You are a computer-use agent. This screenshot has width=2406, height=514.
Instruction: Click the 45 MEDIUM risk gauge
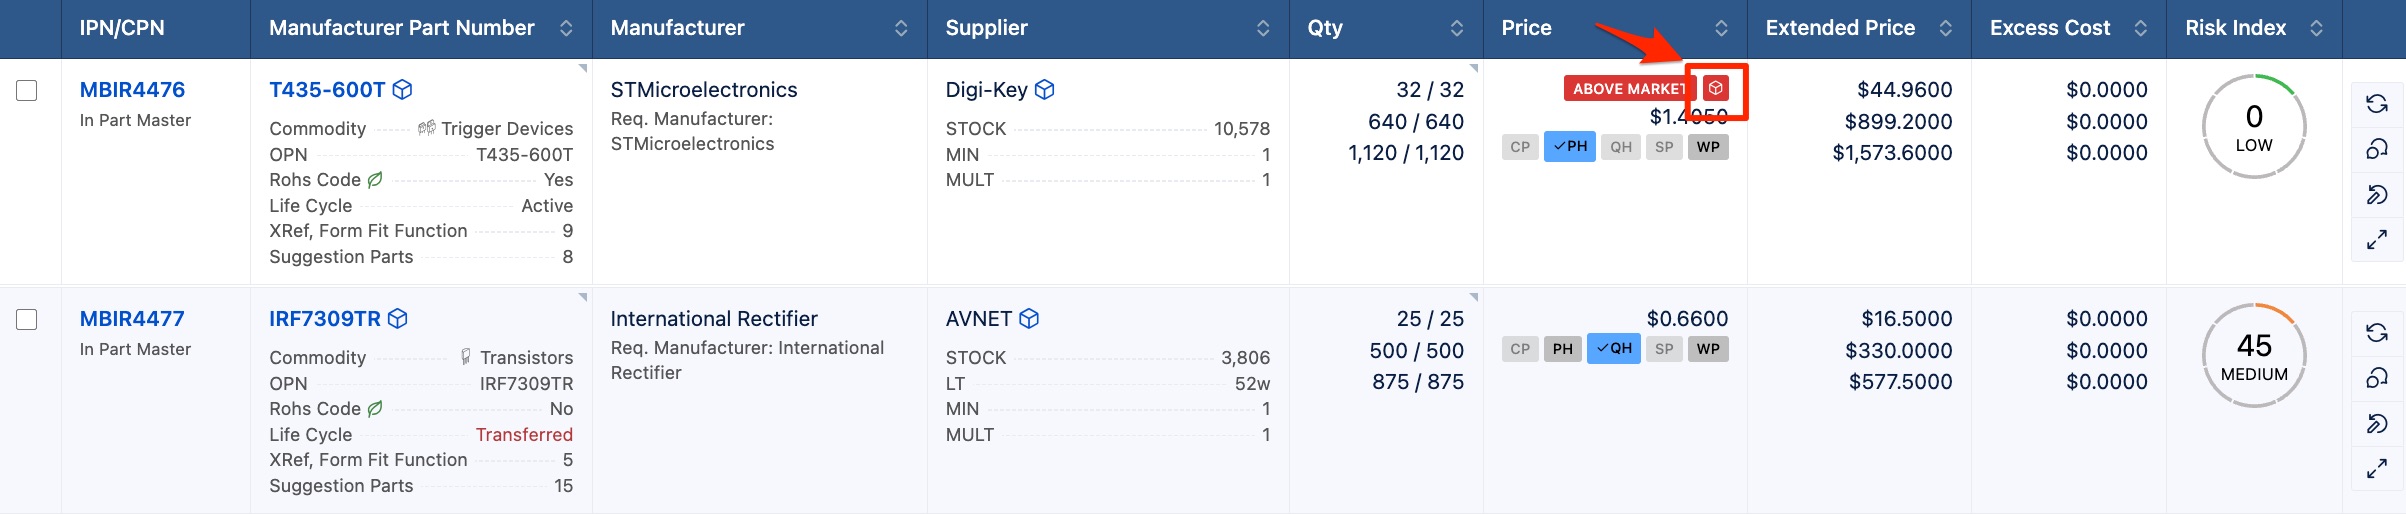tap(2254, 355)
